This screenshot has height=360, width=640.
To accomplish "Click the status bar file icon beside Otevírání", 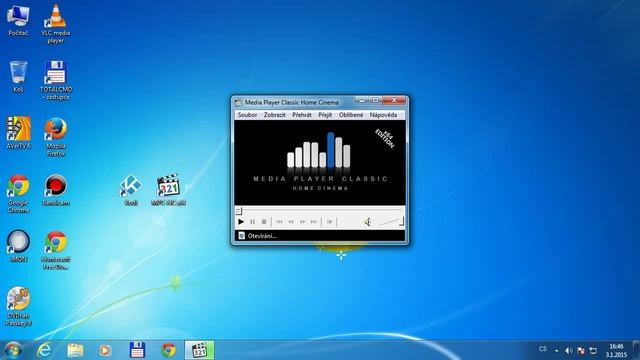I will tap(241, 236).
